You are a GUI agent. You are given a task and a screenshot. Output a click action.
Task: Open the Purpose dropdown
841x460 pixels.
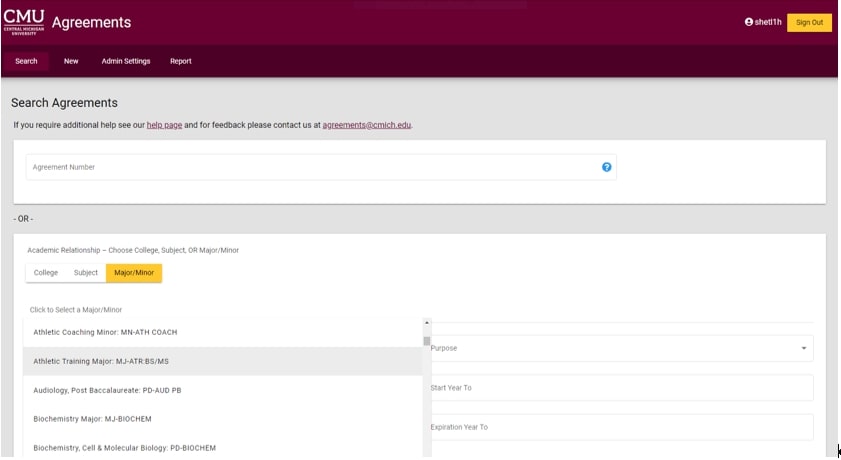[x=621, y=348]
